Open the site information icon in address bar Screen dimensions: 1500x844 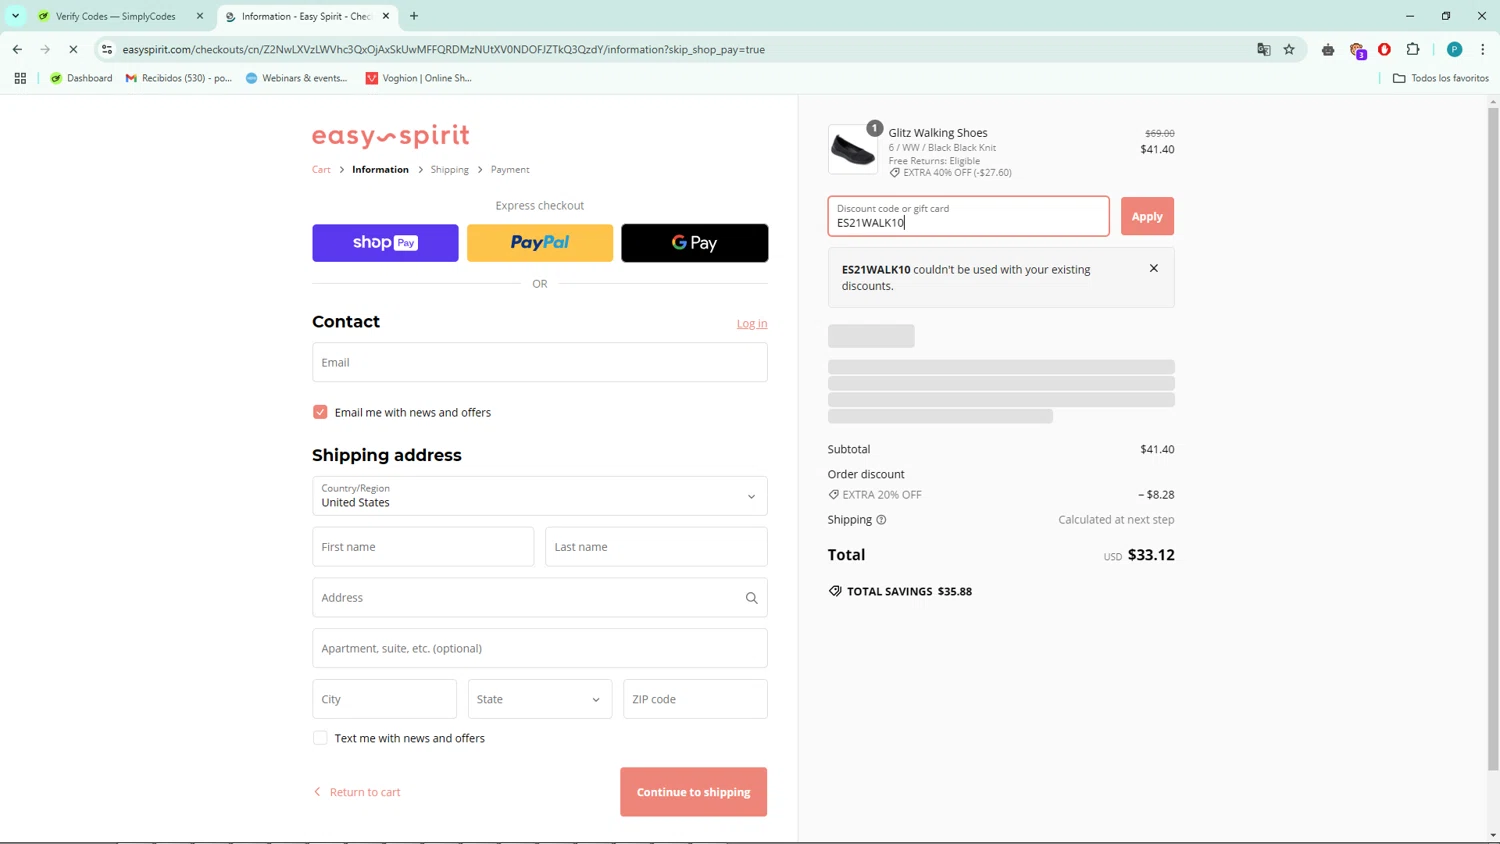tap(107, 49)
